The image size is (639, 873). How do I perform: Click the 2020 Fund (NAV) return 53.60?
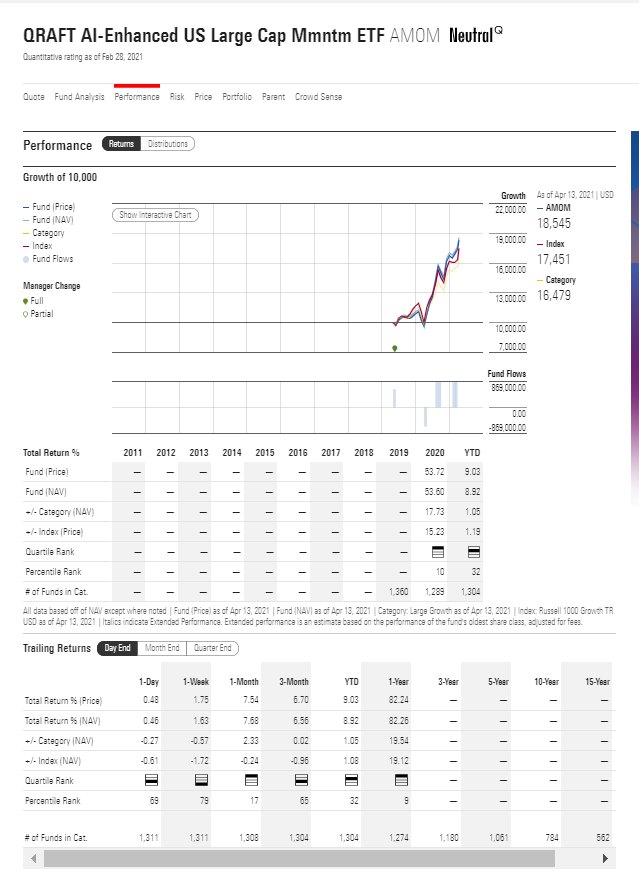[x=435, y=492]
